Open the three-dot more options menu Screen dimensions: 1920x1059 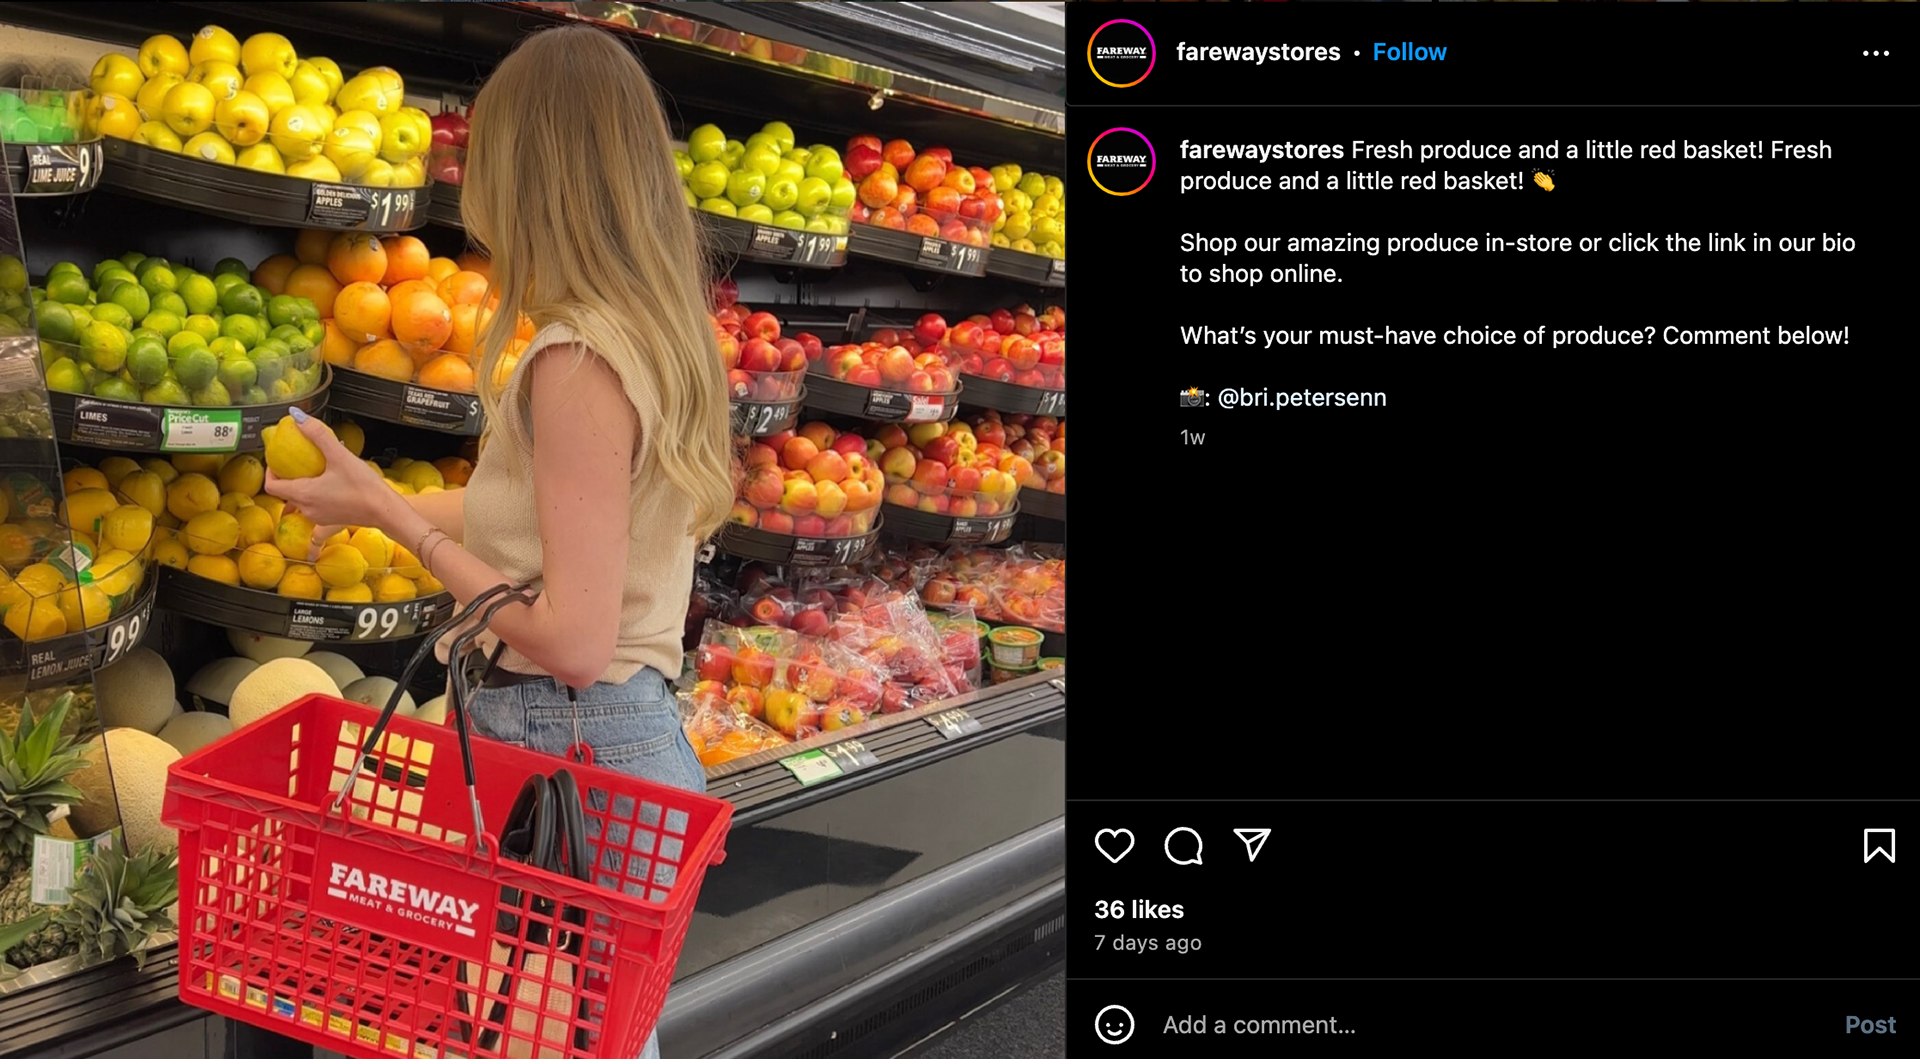click(x=1876, y=53)
